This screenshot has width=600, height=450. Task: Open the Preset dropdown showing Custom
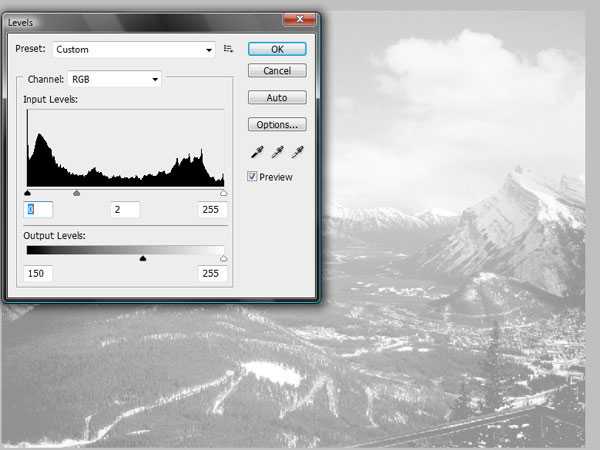tap(134, 49)
